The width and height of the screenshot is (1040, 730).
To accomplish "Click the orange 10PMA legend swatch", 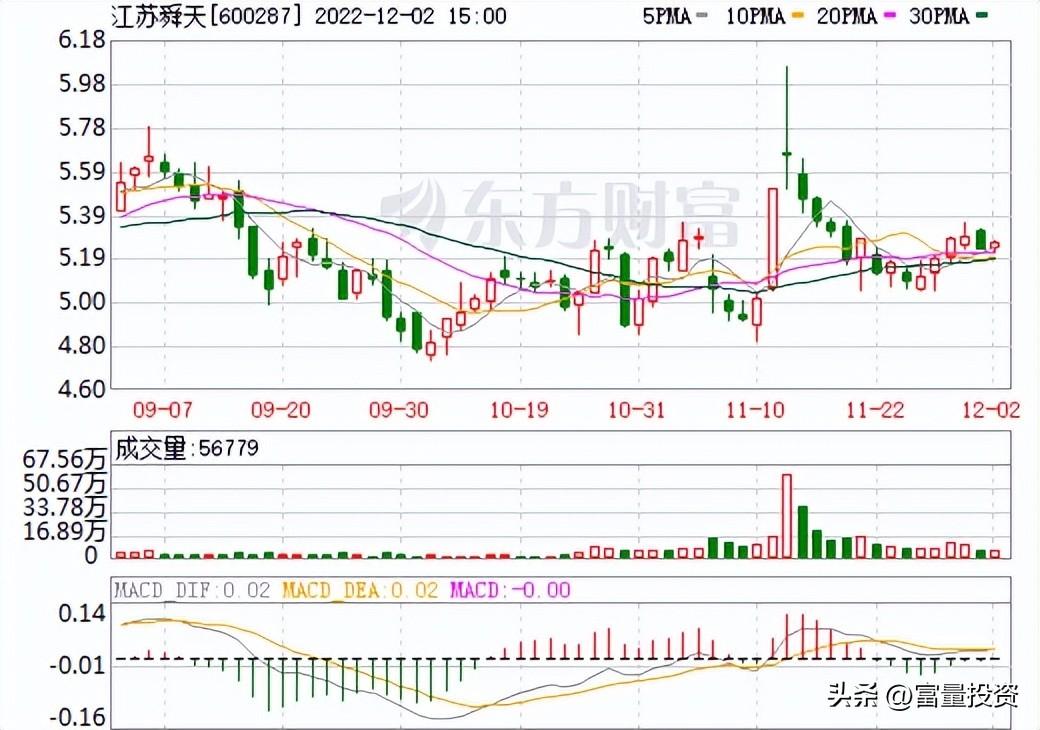I will coord(797,15).
